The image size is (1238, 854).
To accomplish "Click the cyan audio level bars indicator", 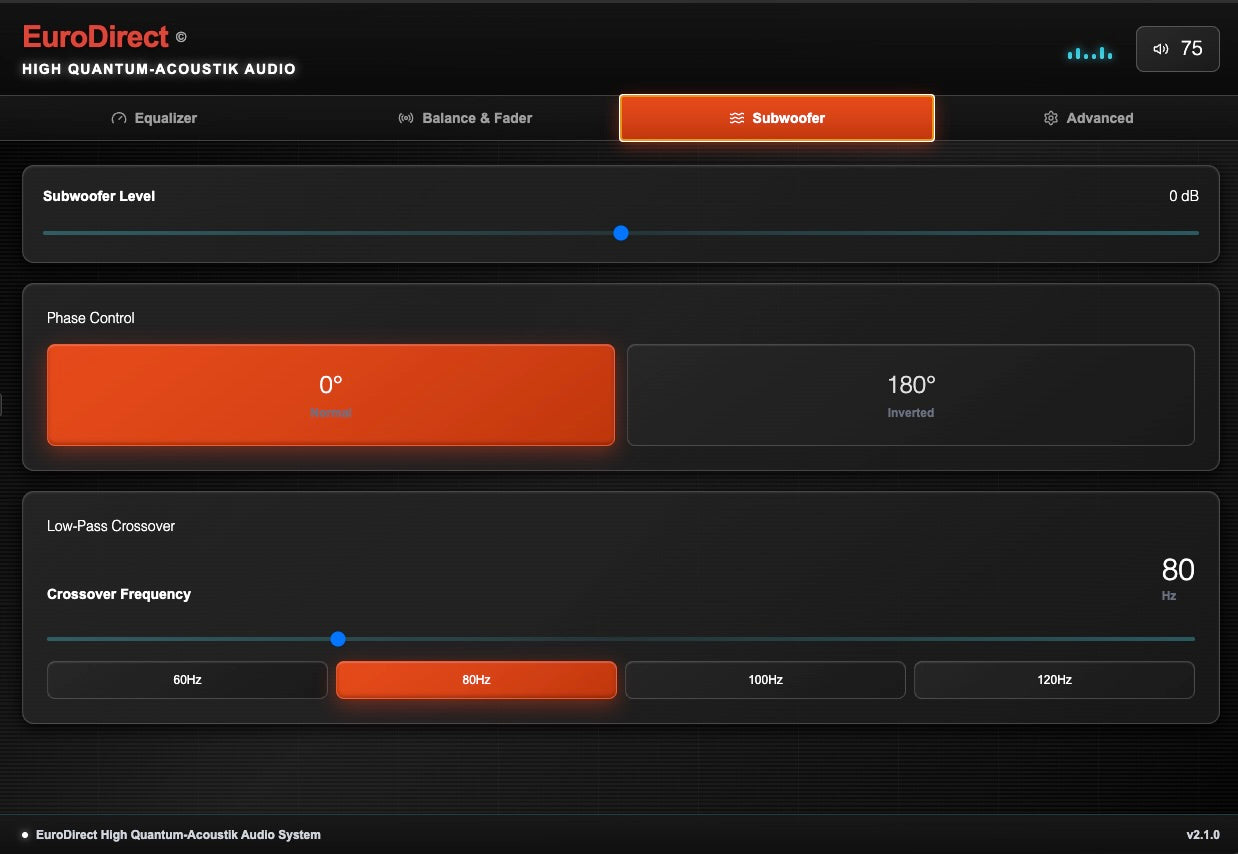I will coord(1089,53).
